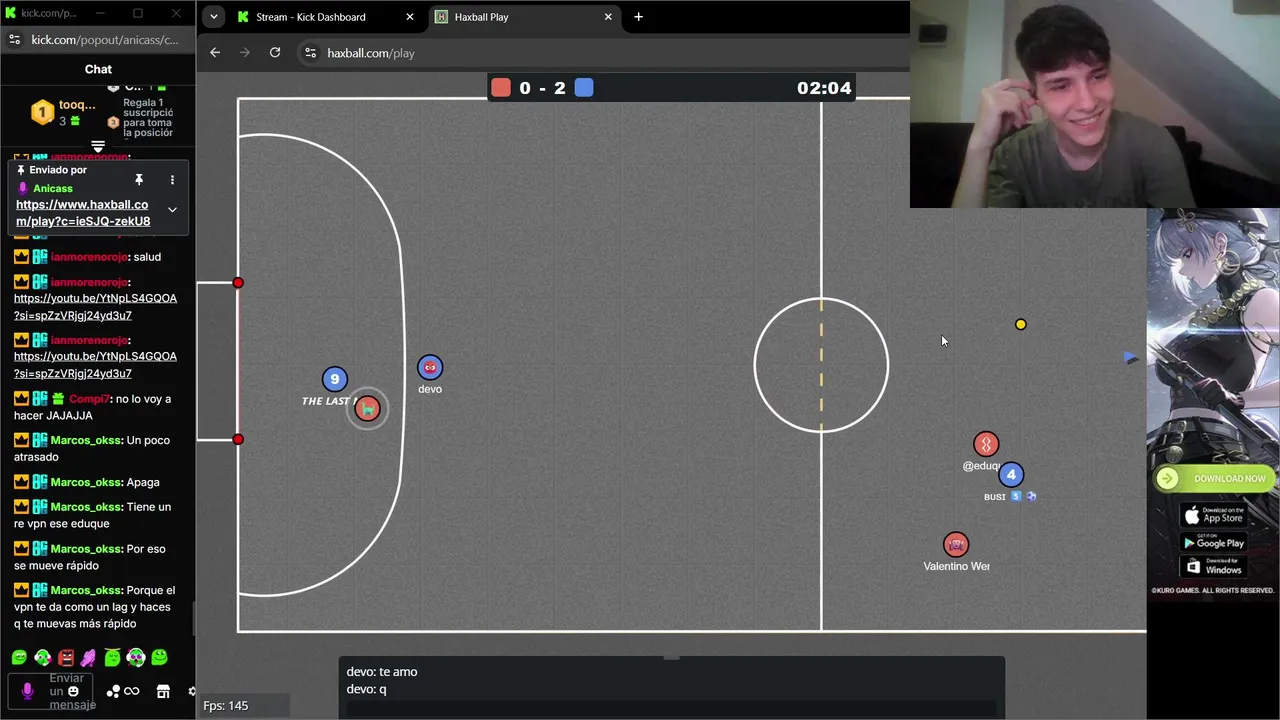1280x720 pixels.
Task: Insert the red angry face emote
Action: click(x=66, y=658)
